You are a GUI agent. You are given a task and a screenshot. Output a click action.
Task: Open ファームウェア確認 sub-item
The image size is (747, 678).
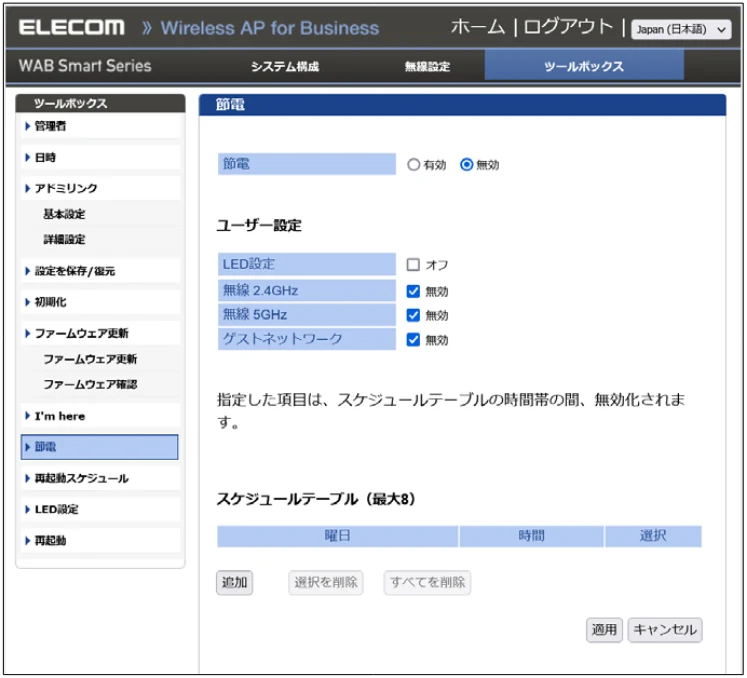(x=90, y=384)
